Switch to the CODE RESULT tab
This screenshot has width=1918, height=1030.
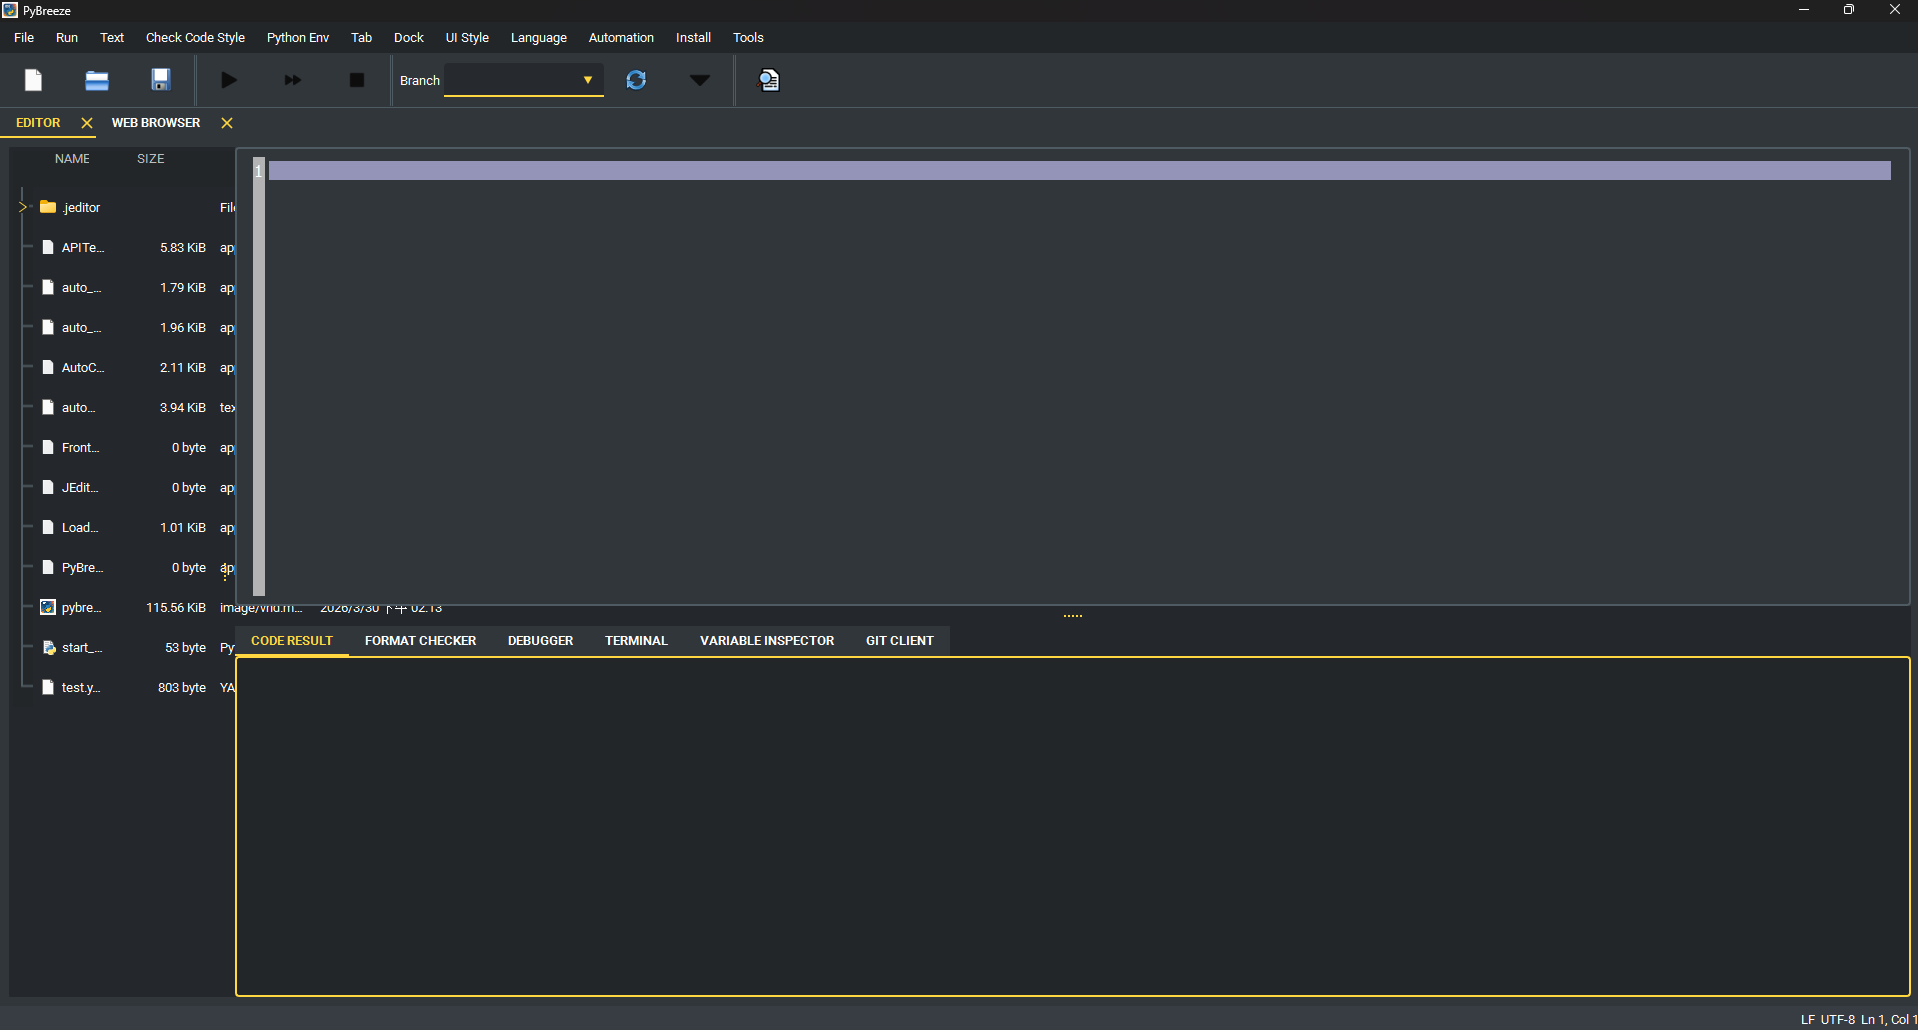coord(292,641)
